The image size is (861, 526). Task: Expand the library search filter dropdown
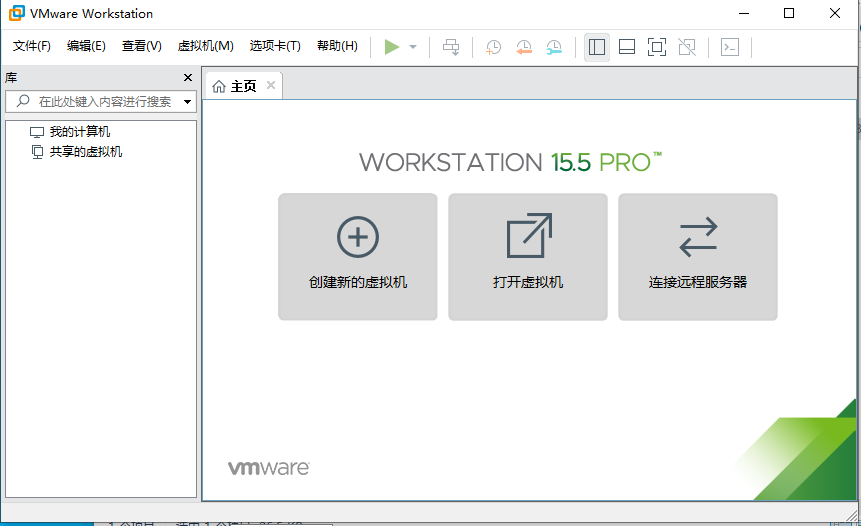click(x=187, y=102)
